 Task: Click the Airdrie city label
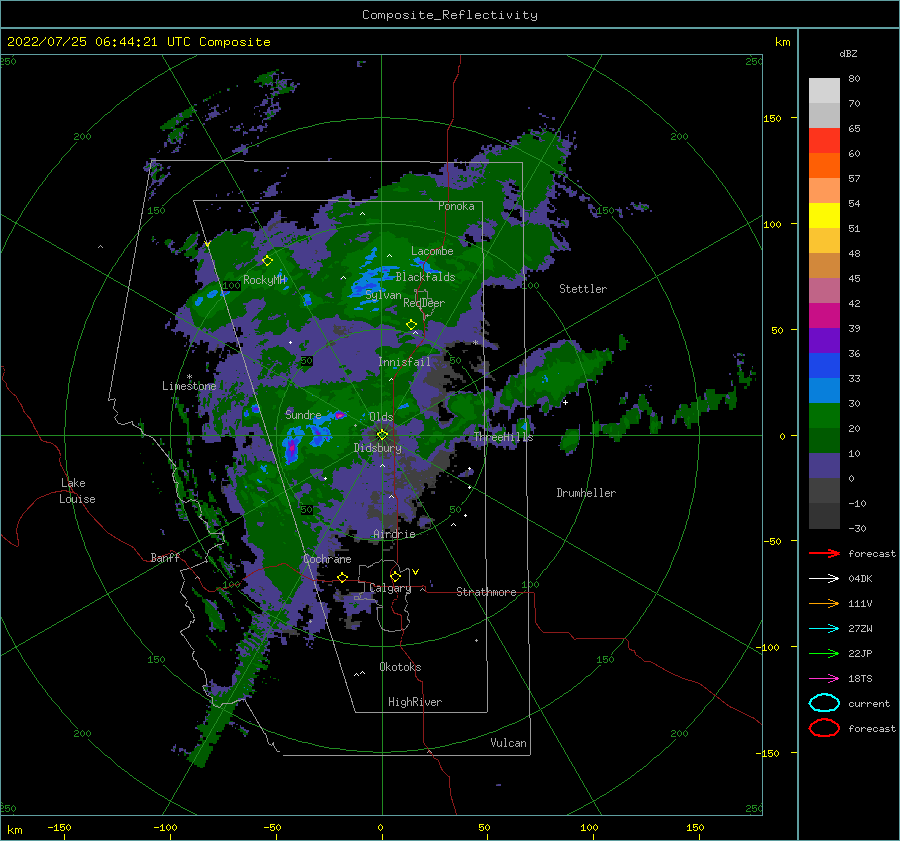394,534
